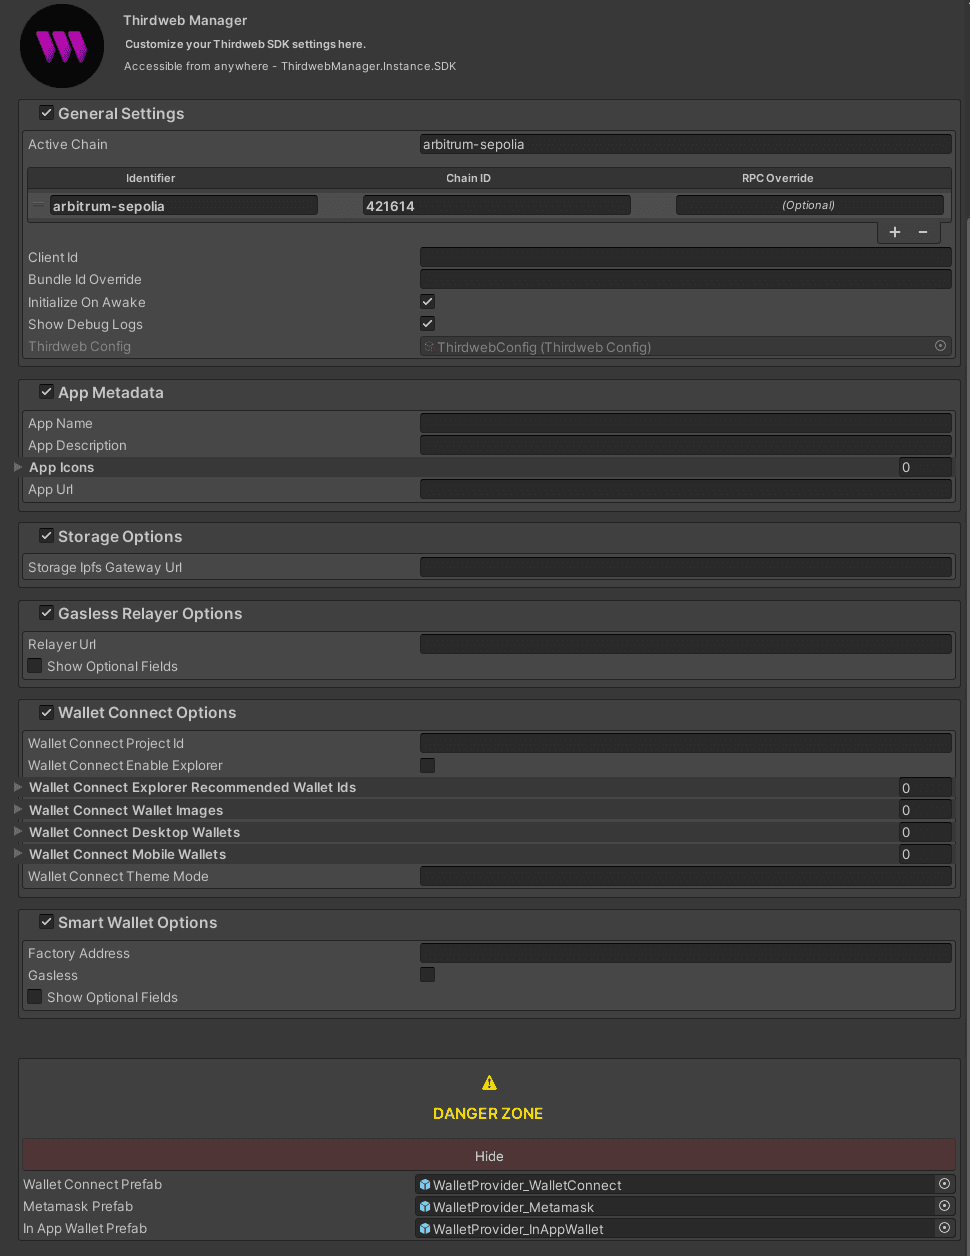Click the Client Id label
970x1256 pixels.
(x=53, y=257)
